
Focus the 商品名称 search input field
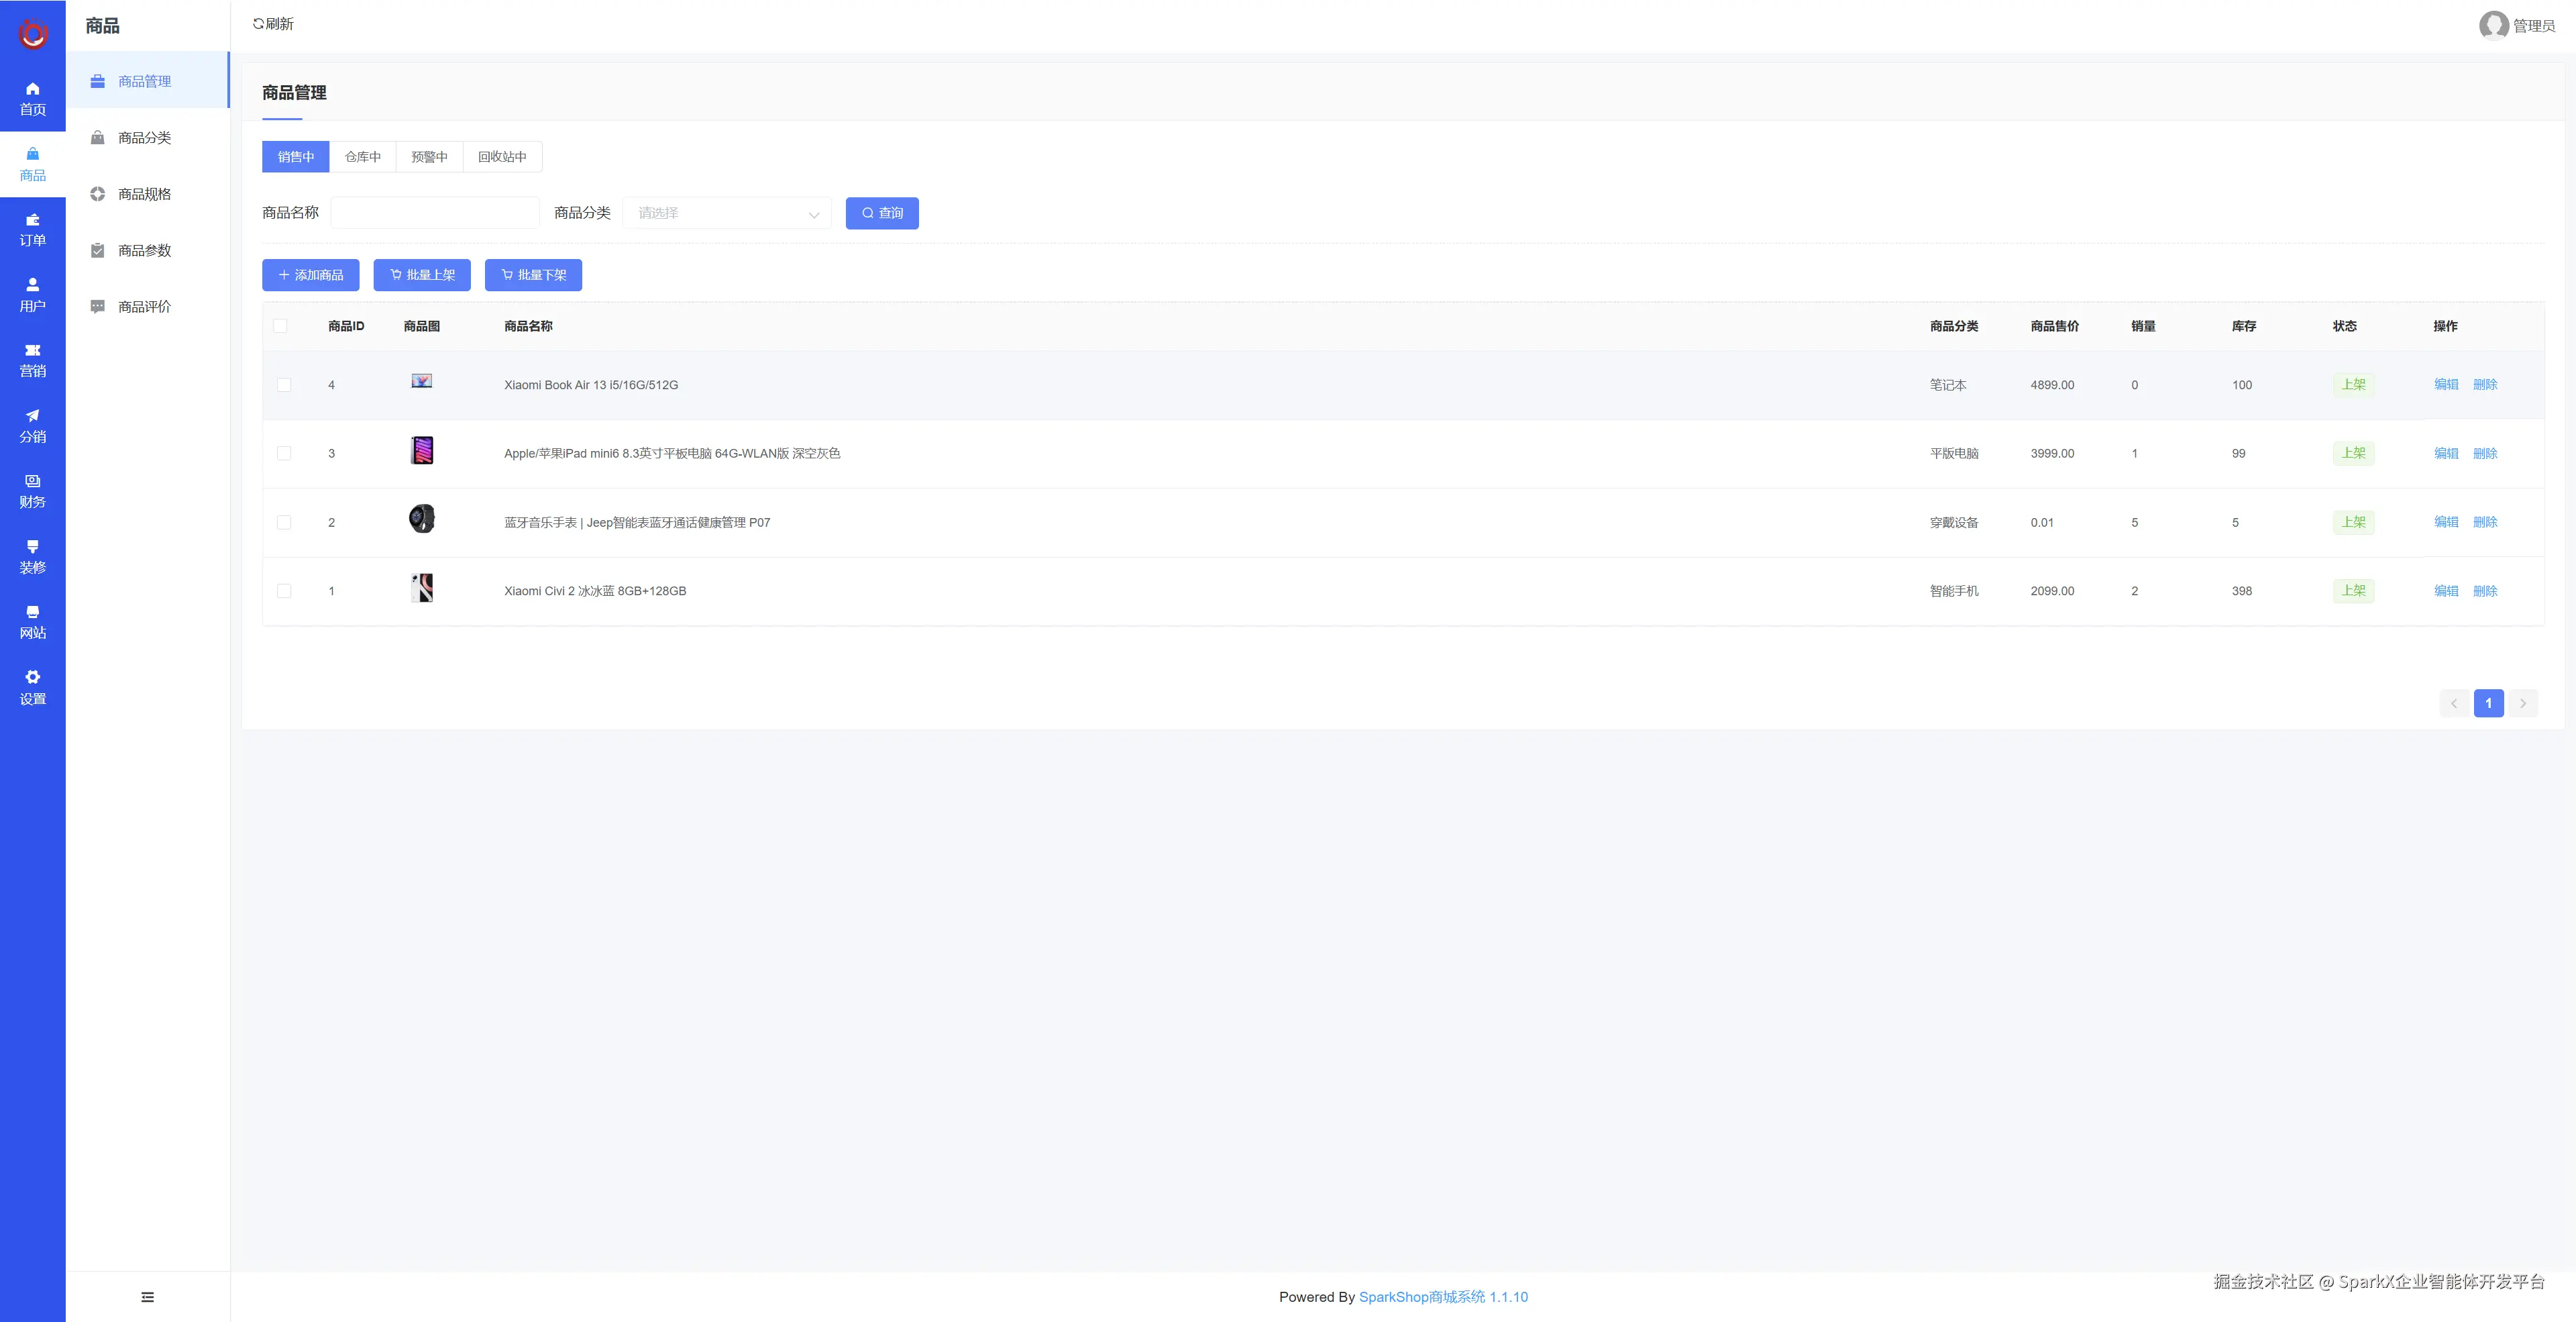click(435, 213)
